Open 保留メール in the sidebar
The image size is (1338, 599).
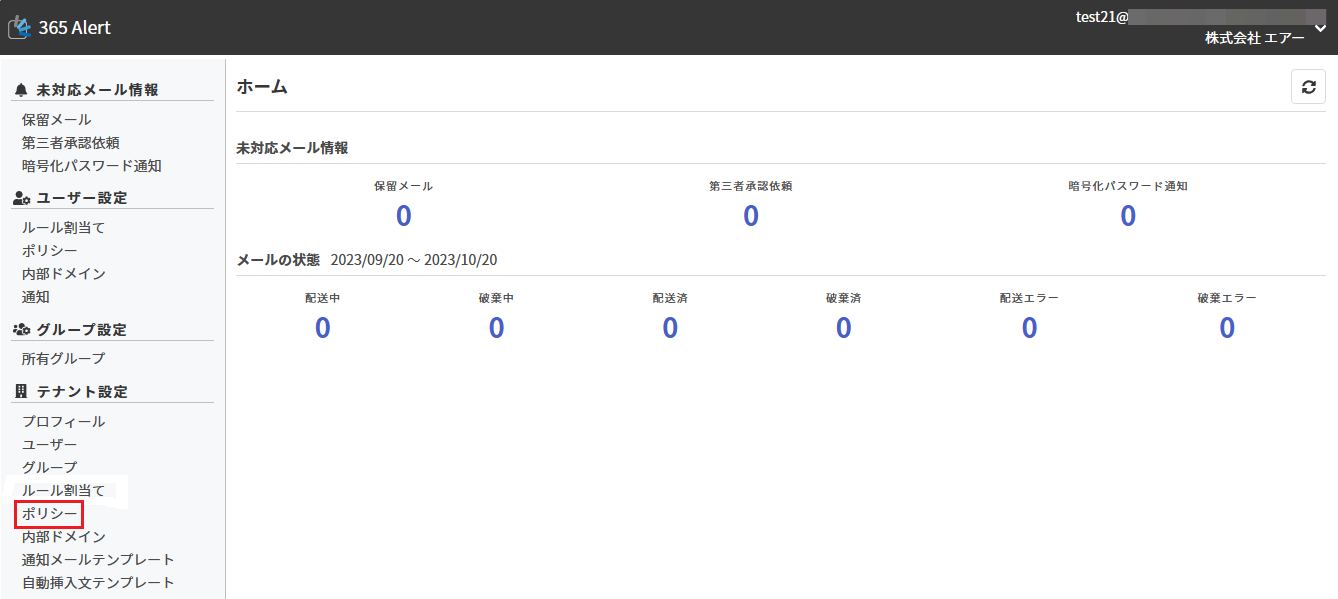(56, 120)
